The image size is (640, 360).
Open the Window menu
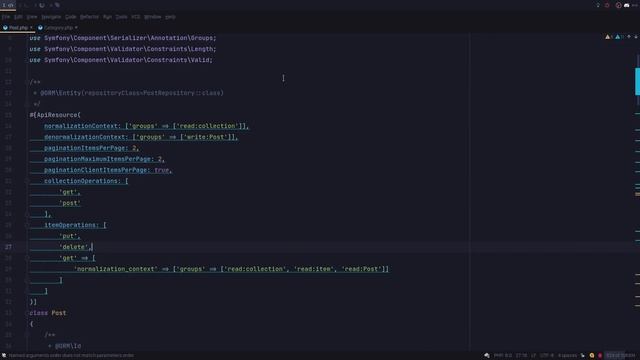tap(153, 17)
